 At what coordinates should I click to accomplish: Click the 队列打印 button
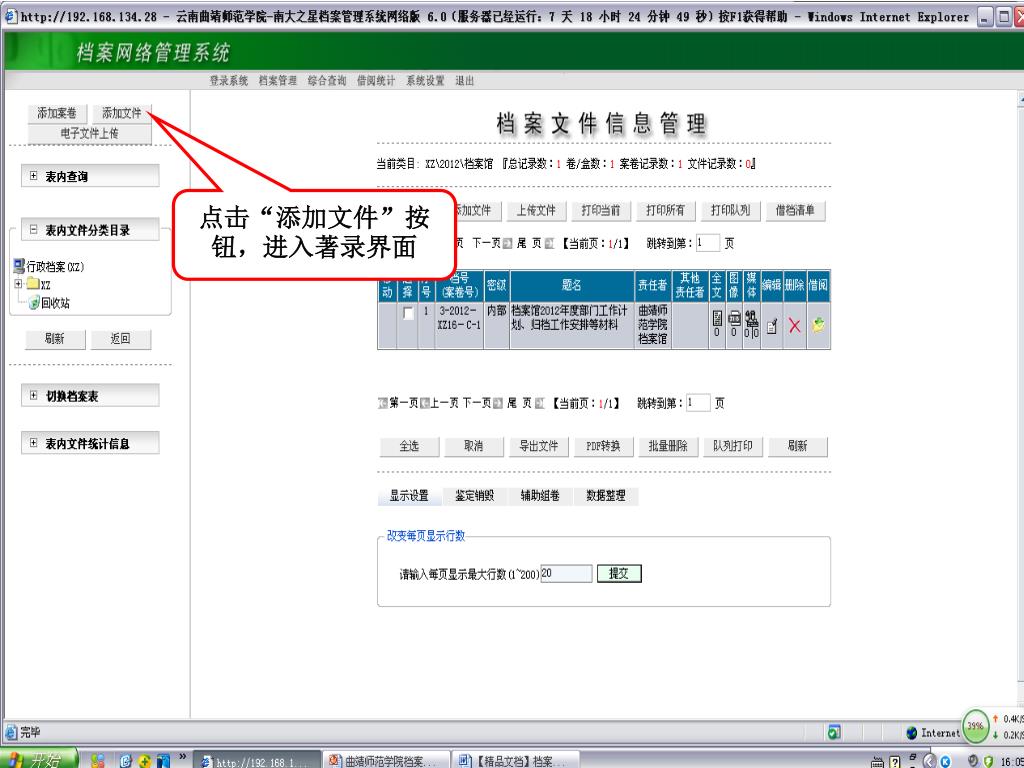point(732,446)
